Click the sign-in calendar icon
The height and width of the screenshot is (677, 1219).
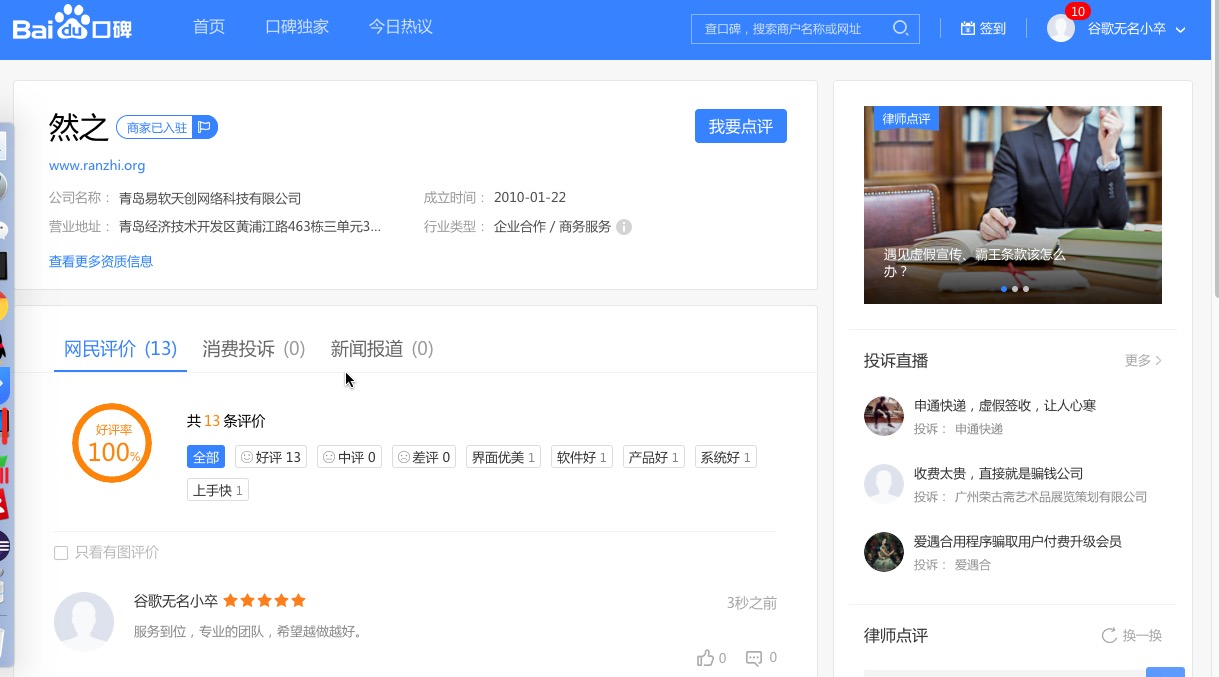pos(967,29)
